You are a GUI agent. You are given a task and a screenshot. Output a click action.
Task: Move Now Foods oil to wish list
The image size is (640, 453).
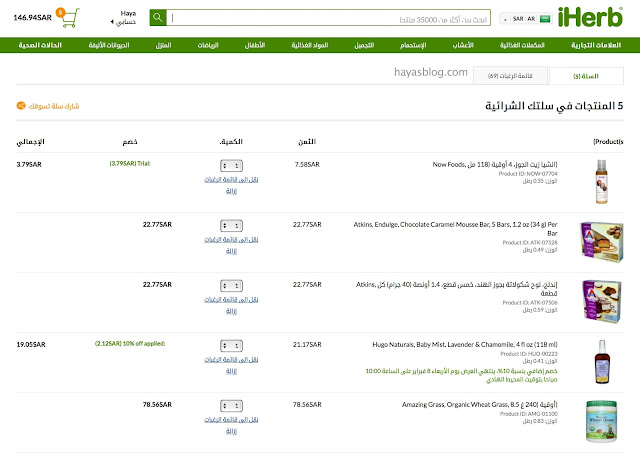coord(231,180)
